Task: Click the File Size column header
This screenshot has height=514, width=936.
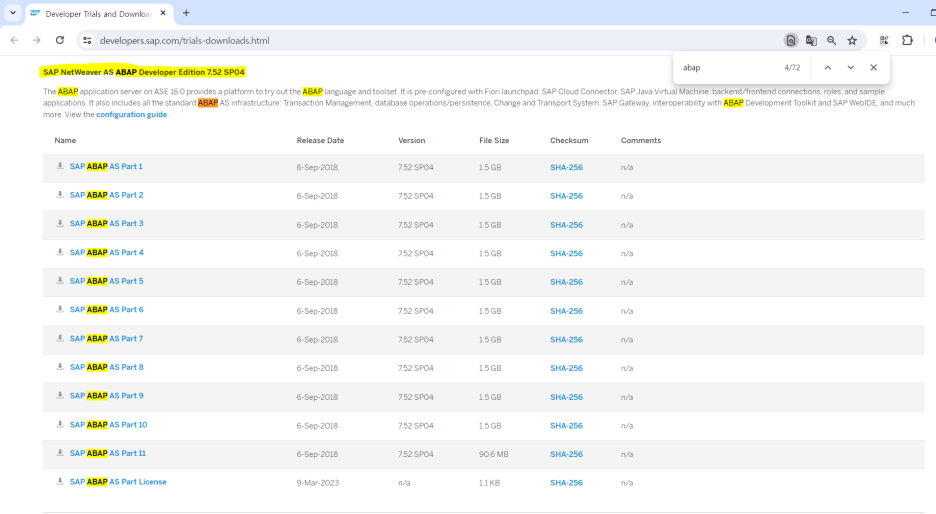Action: pyautogui.click(x=494, y=141)
